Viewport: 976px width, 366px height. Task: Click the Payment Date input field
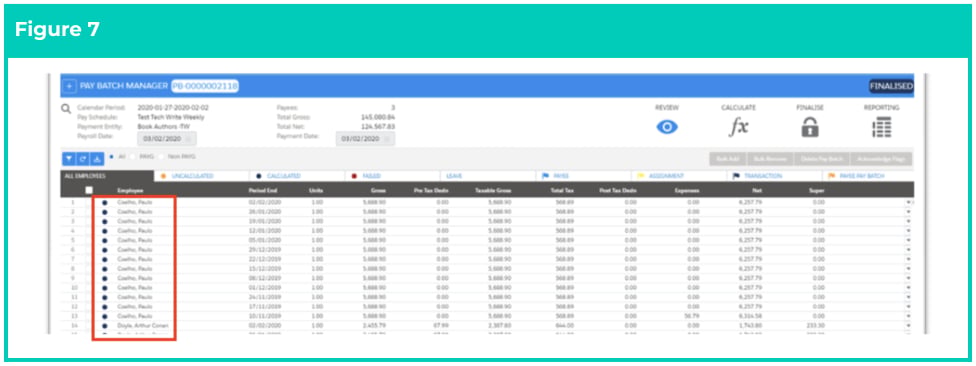[365, 139]
